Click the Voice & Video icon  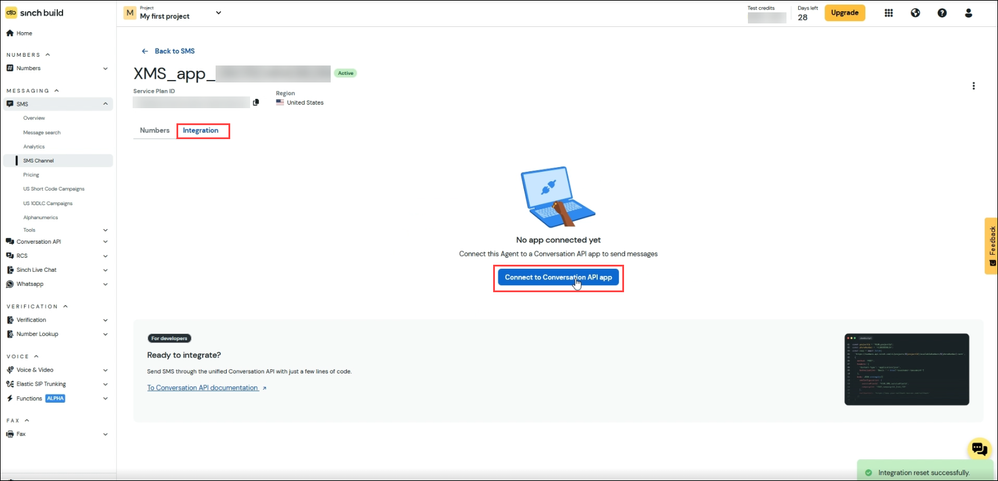[x=10, y=370]
